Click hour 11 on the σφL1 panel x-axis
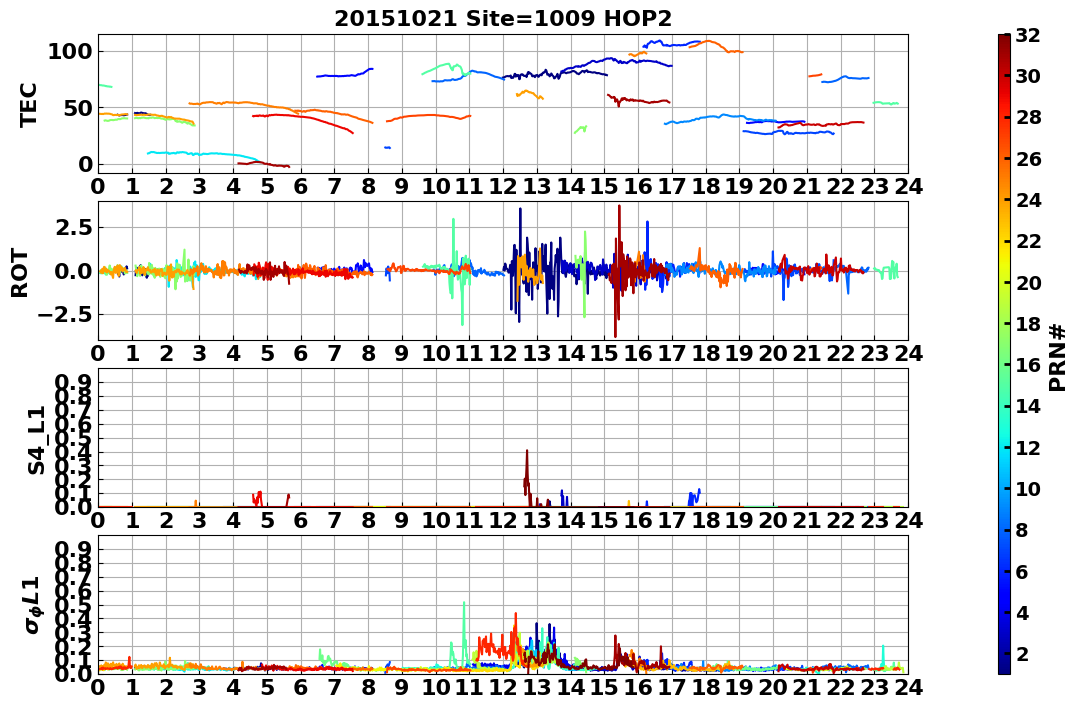This screenshot has width=1077, height=709. (x=469, y=687)
